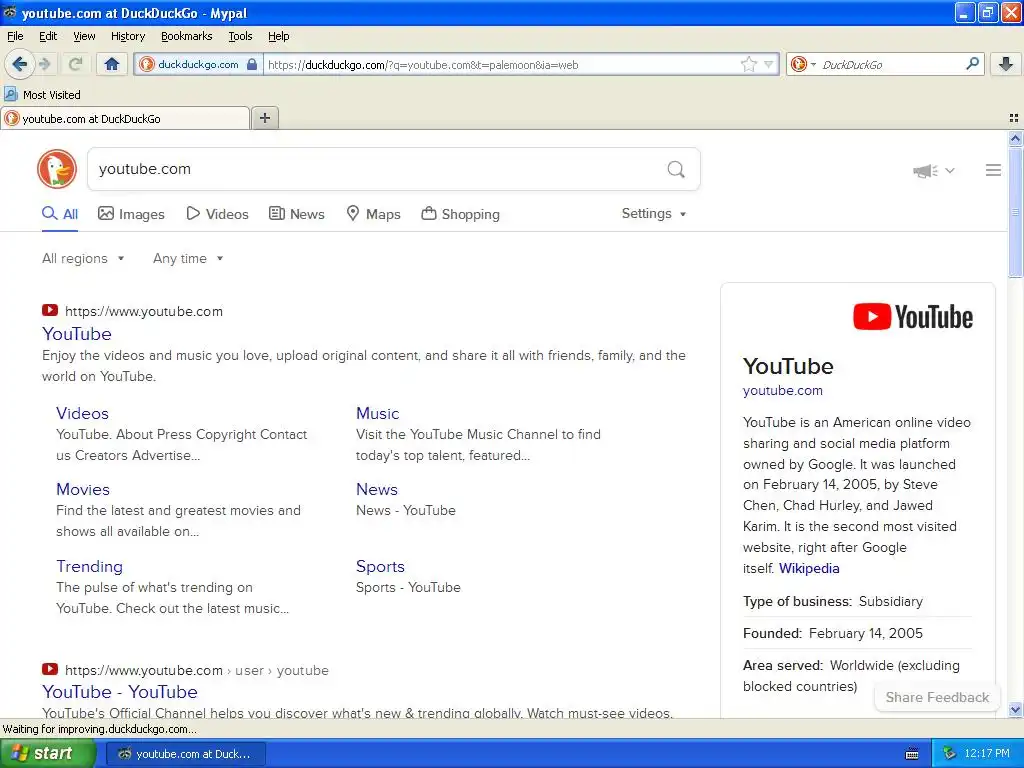Click the YouTube favicon on the user › youtube result
The height and width of the screenshot is (768, 1024).
tap(50, 669)
